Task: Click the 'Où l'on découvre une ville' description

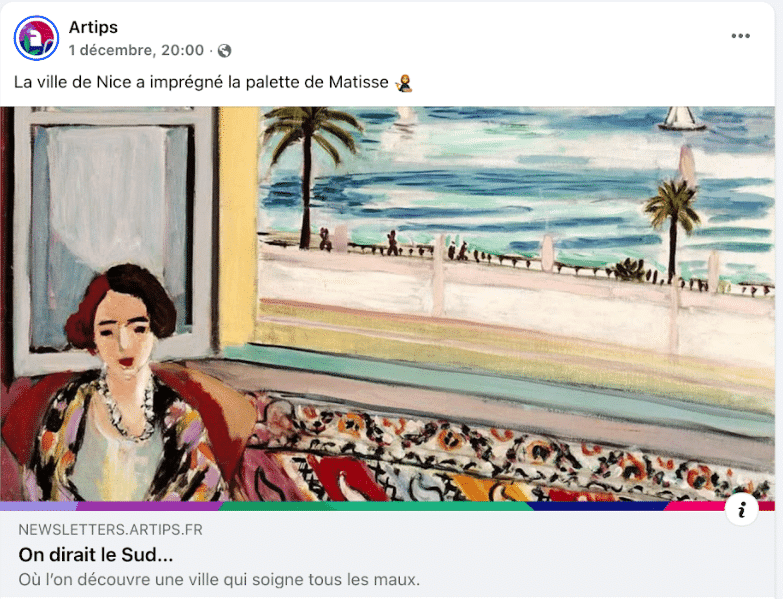Action: click(x=219, y=579)
